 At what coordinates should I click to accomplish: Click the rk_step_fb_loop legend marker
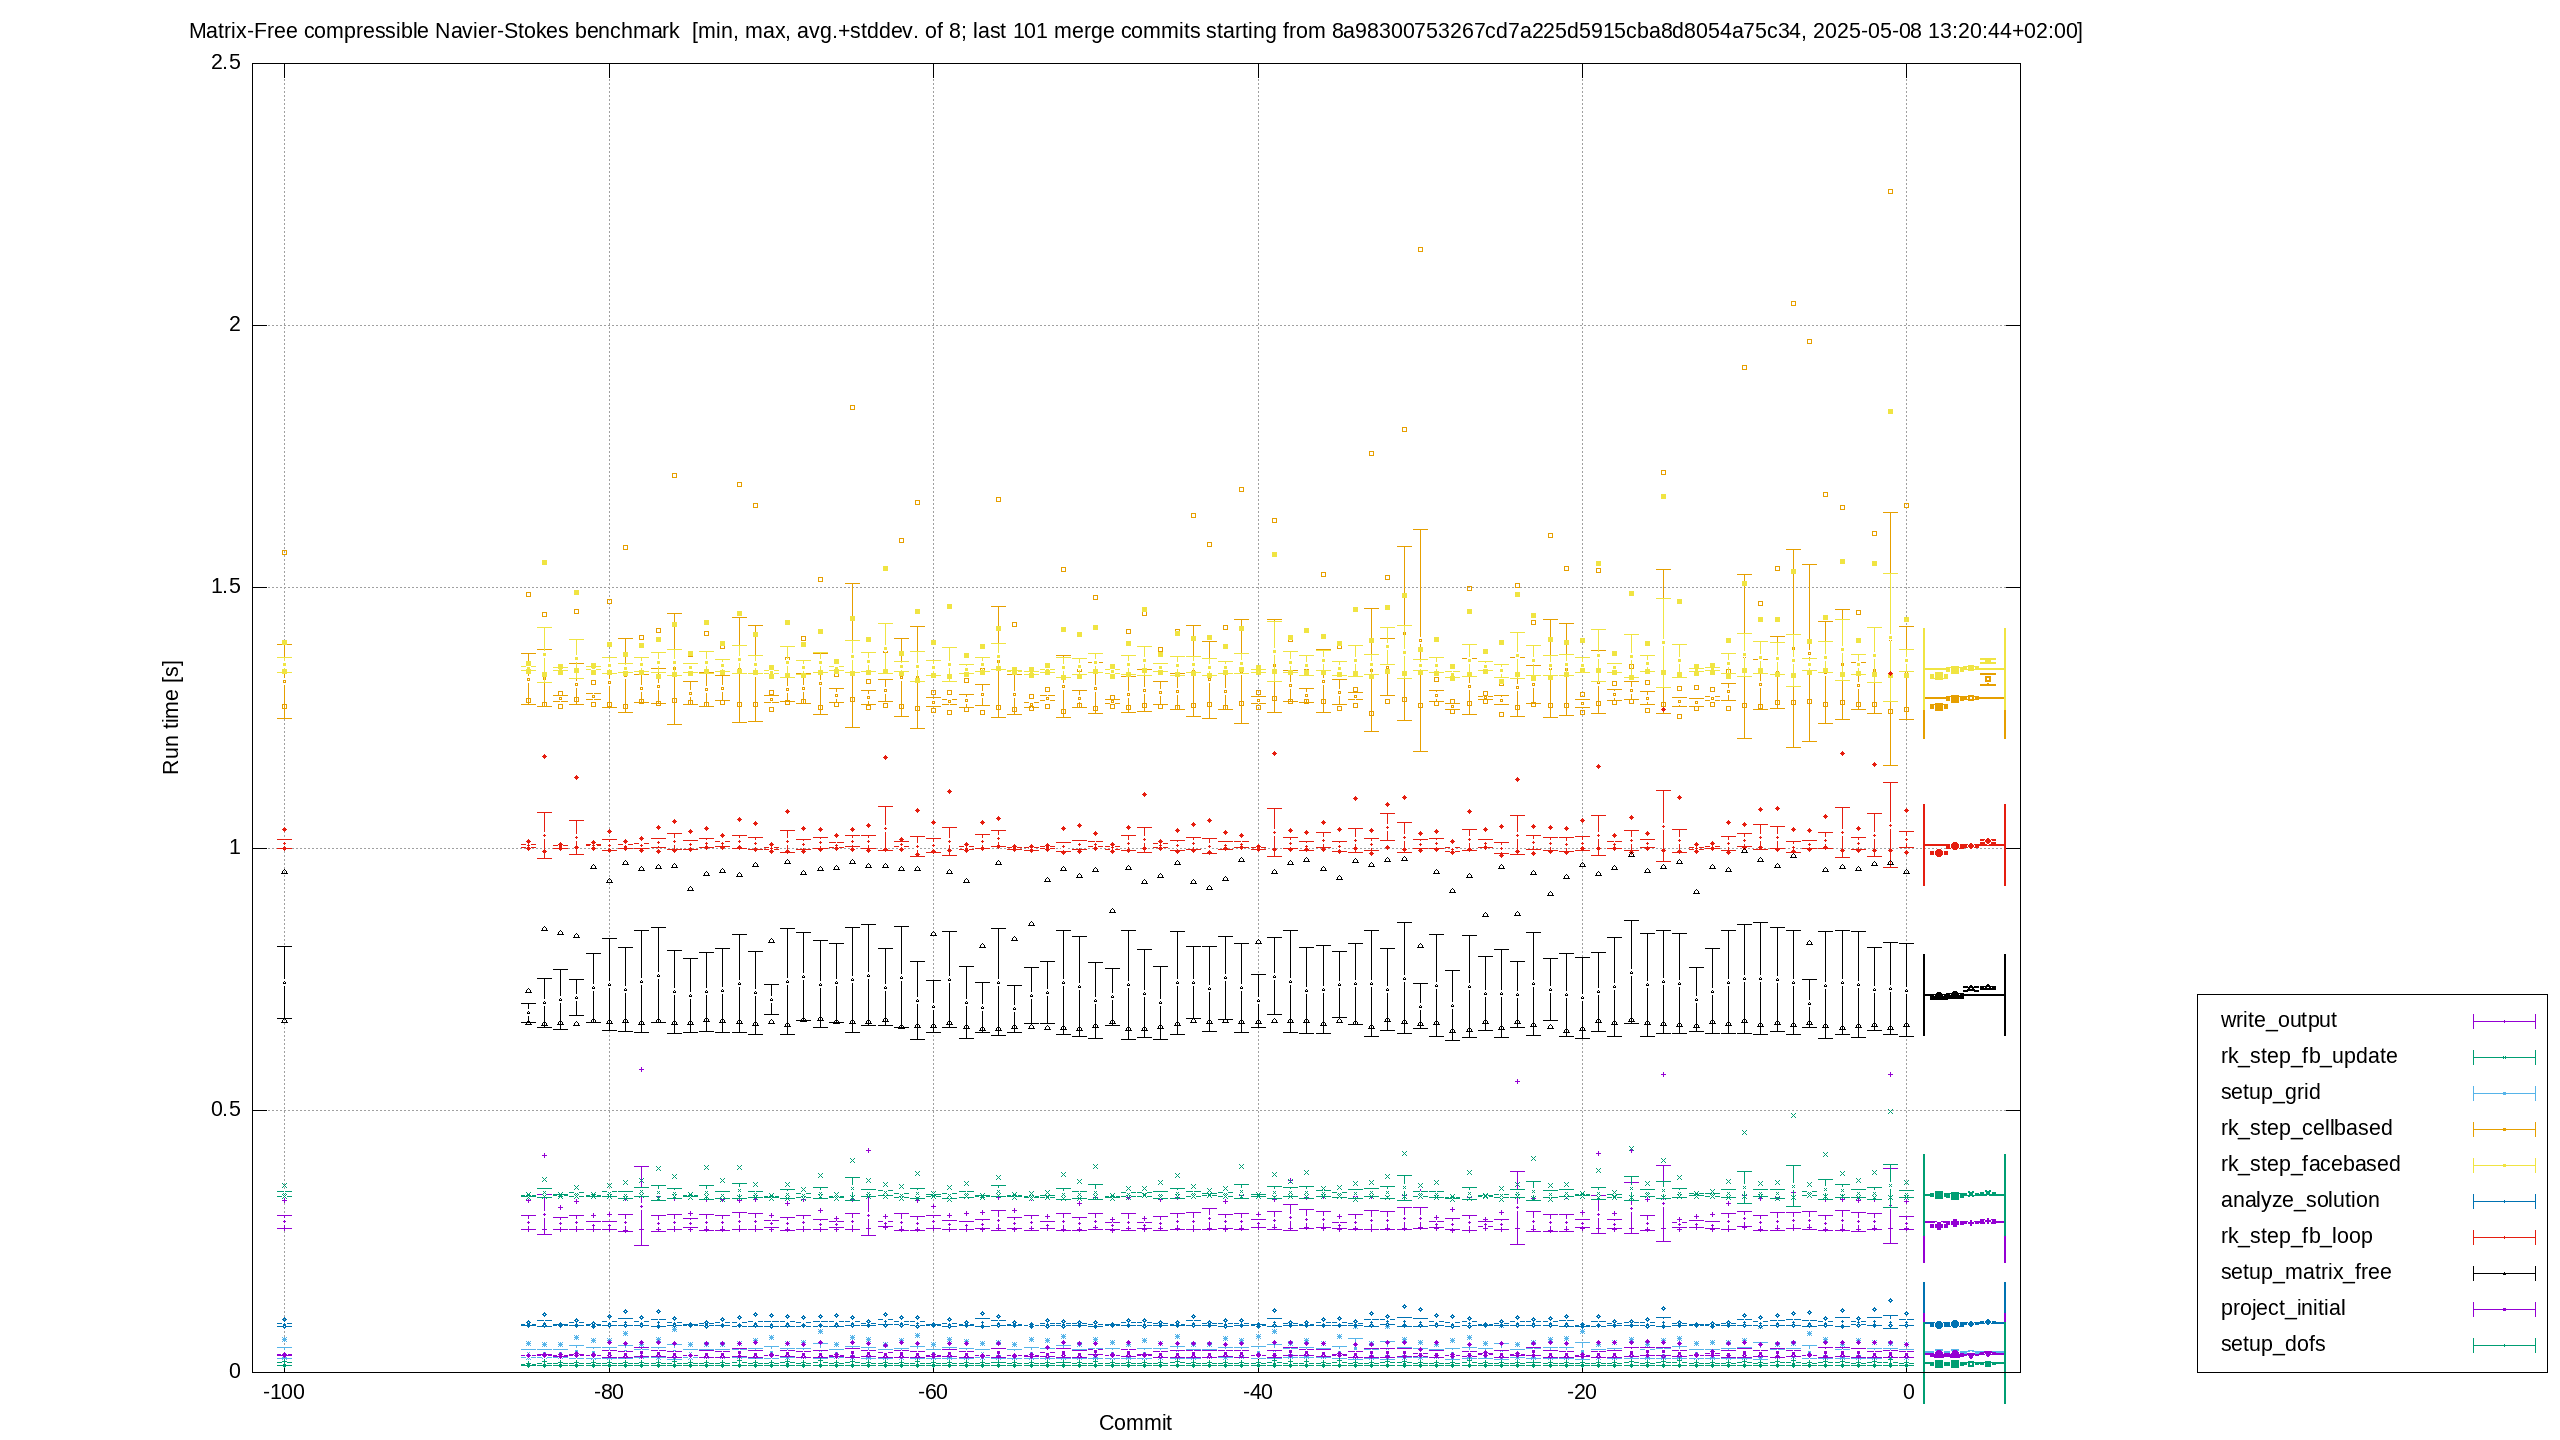(2504, 1237)
